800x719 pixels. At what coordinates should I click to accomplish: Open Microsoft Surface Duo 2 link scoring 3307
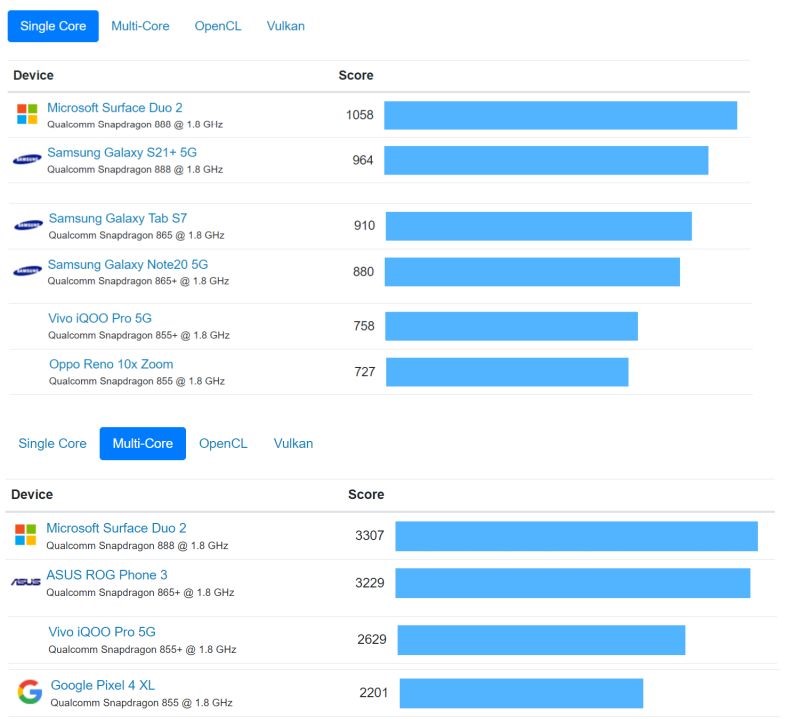116,528
